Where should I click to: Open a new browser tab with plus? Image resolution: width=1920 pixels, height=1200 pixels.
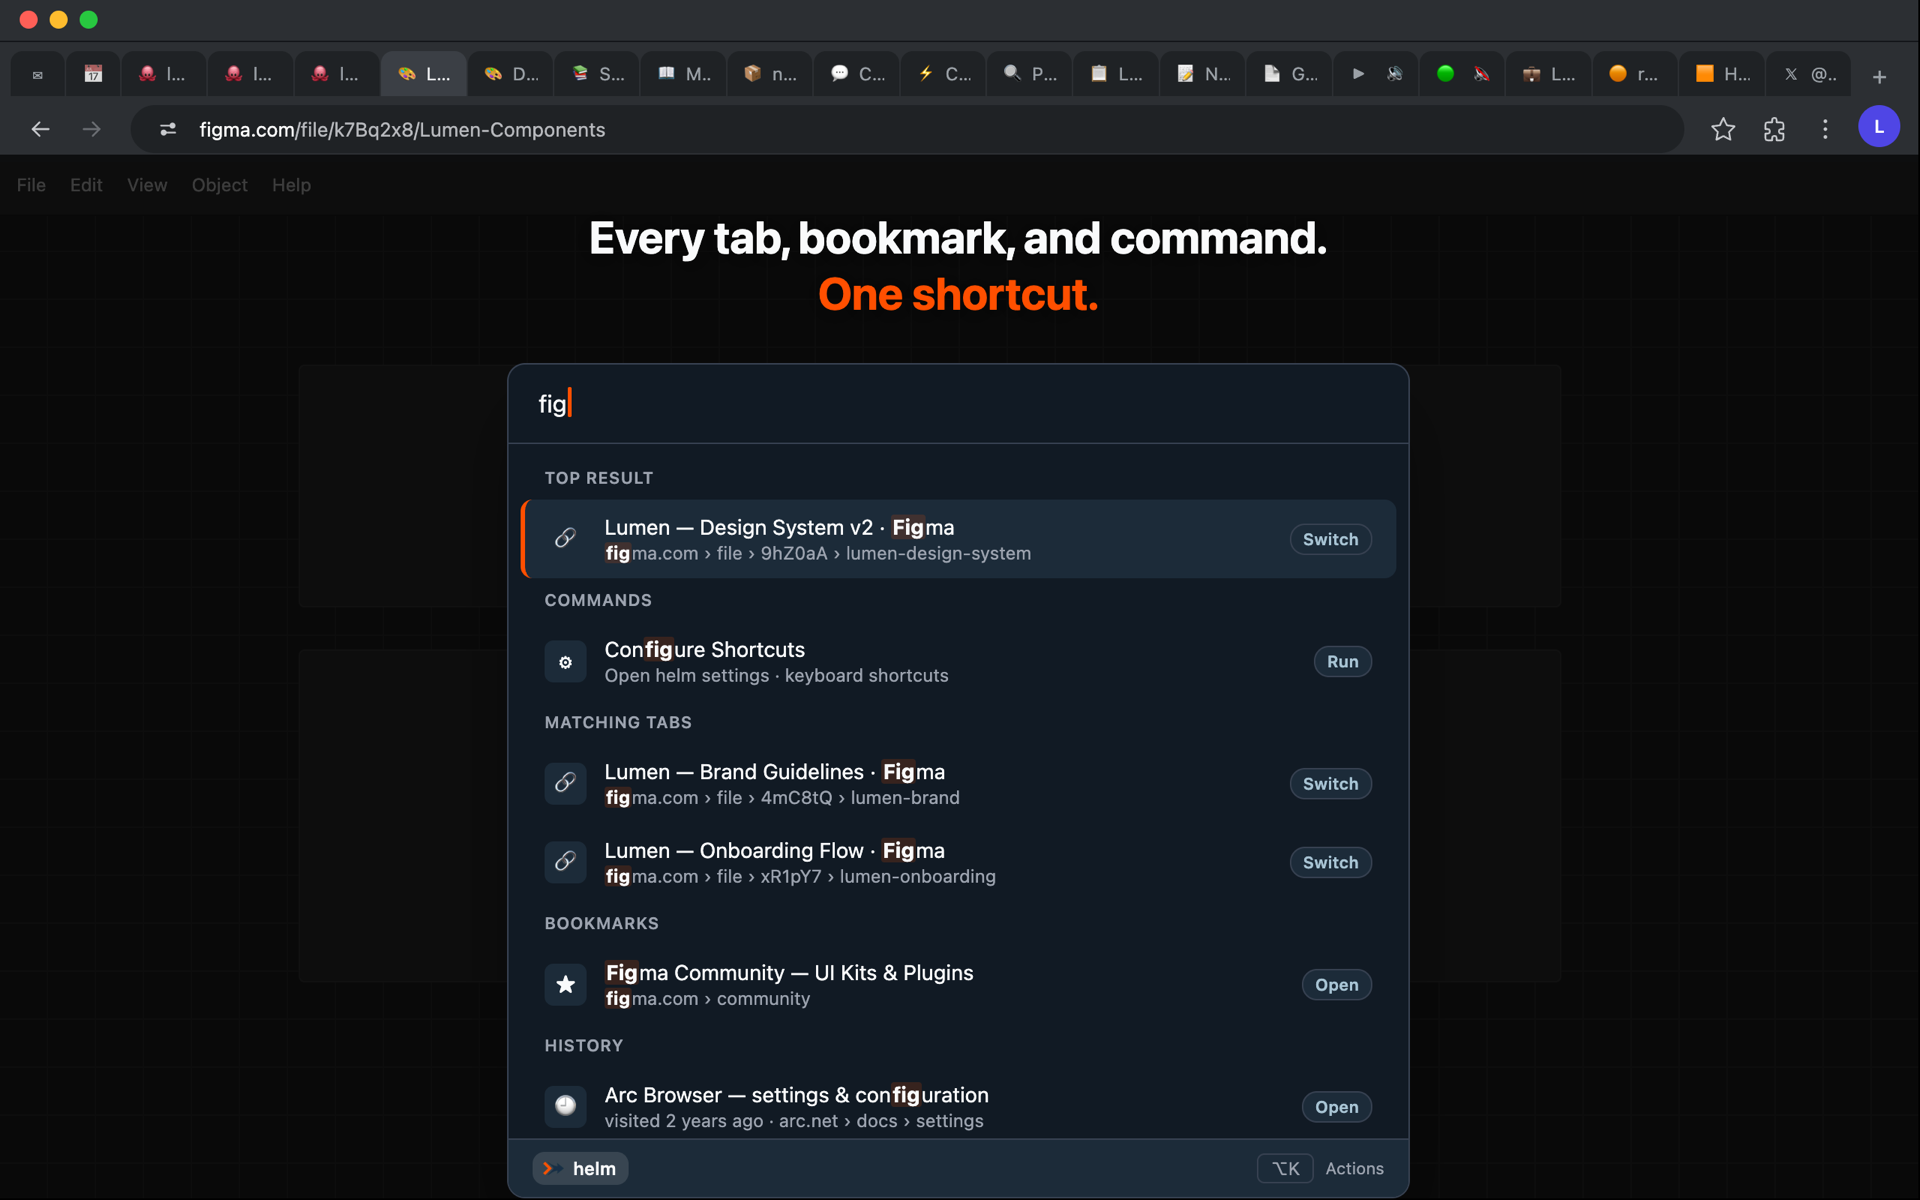[x=1879, y=76]
